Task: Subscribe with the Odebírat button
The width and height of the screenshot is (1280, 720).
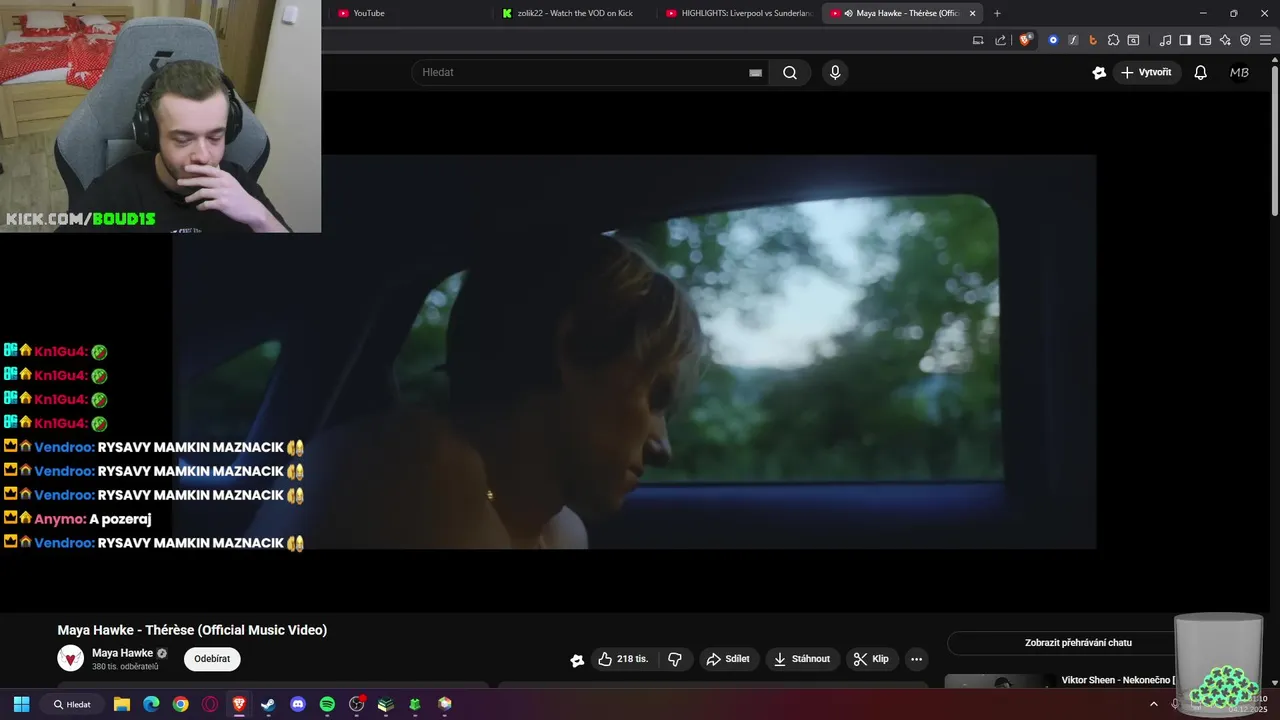Action: [212, 659]
